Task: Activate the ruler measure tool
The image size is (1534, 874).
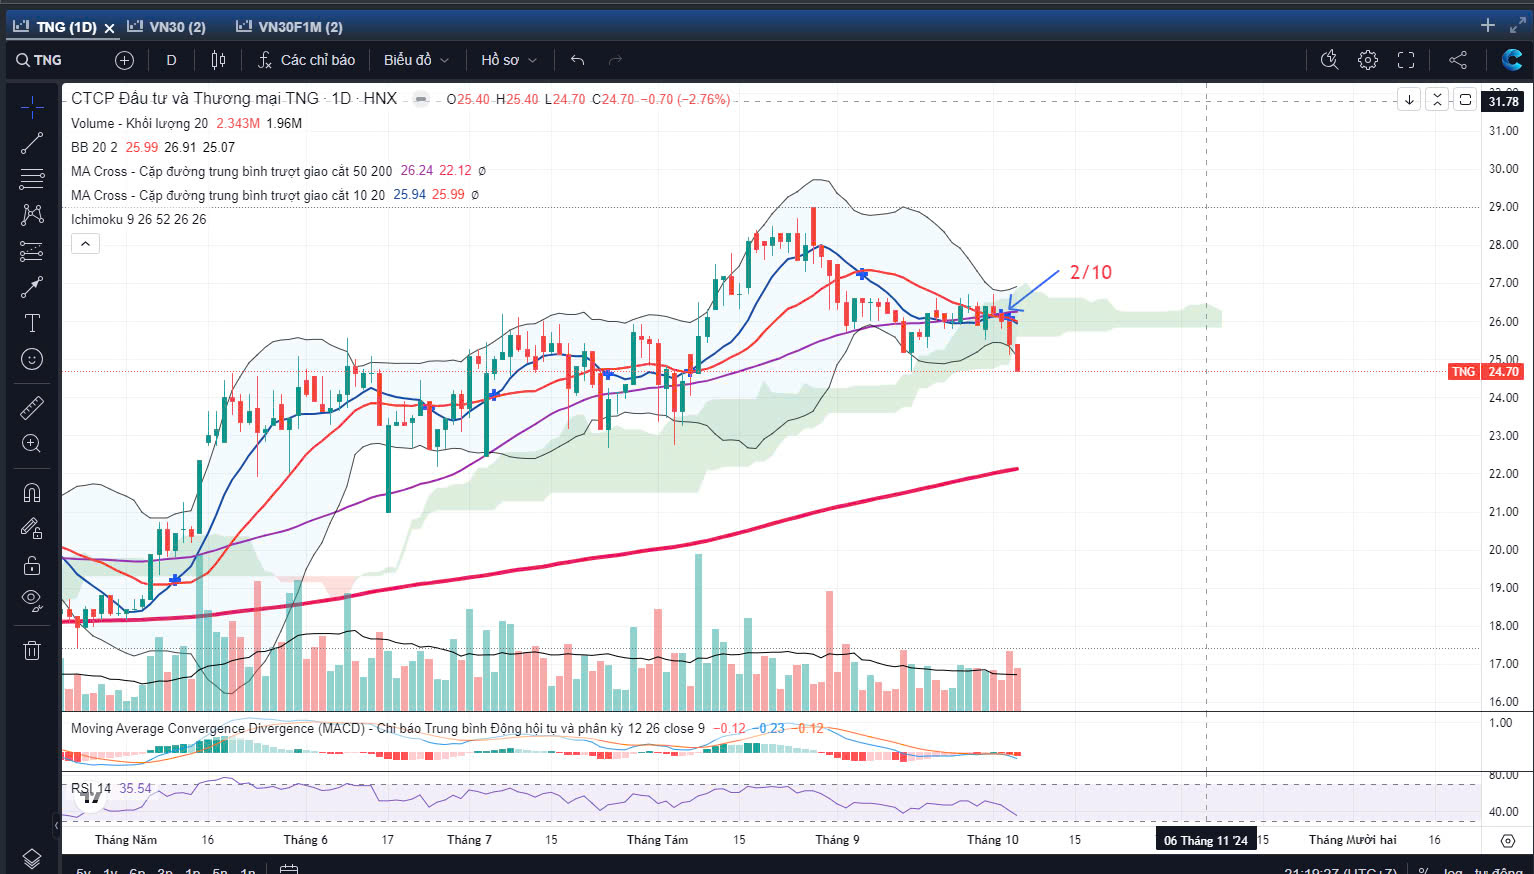Action: 32,407
